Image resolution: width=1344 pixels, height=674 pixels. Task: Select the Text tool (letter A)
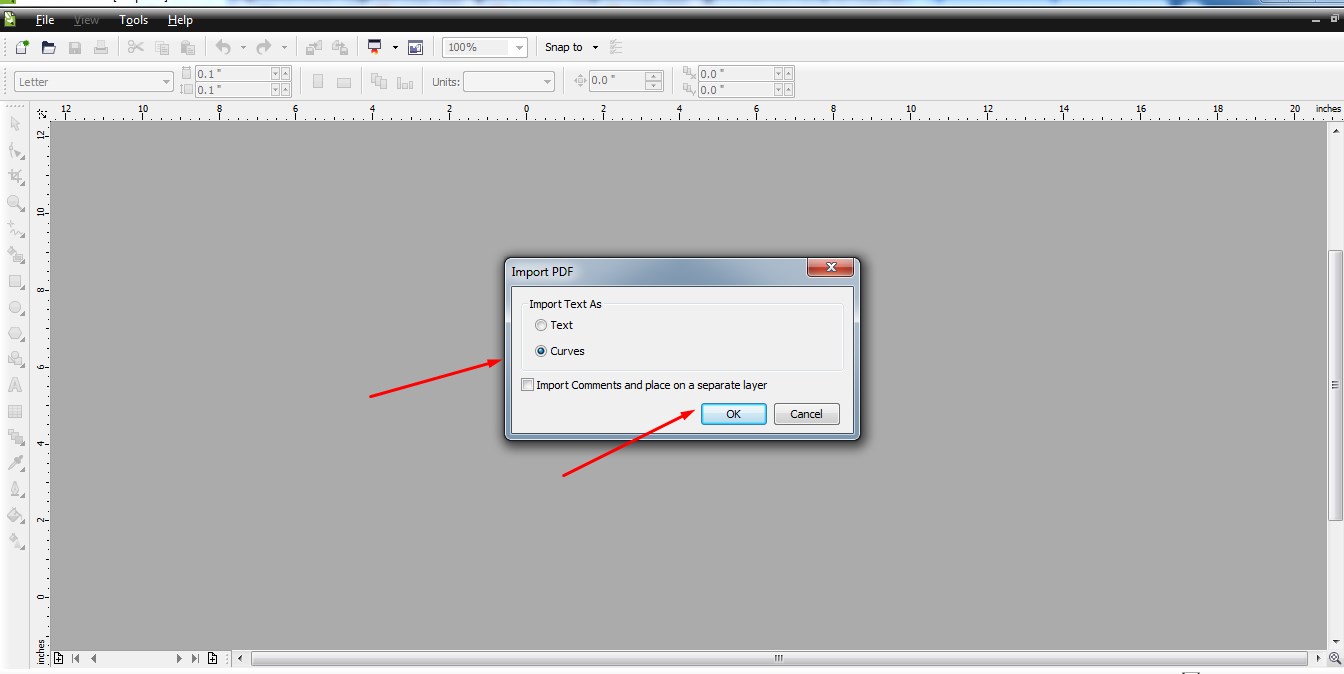15,385
